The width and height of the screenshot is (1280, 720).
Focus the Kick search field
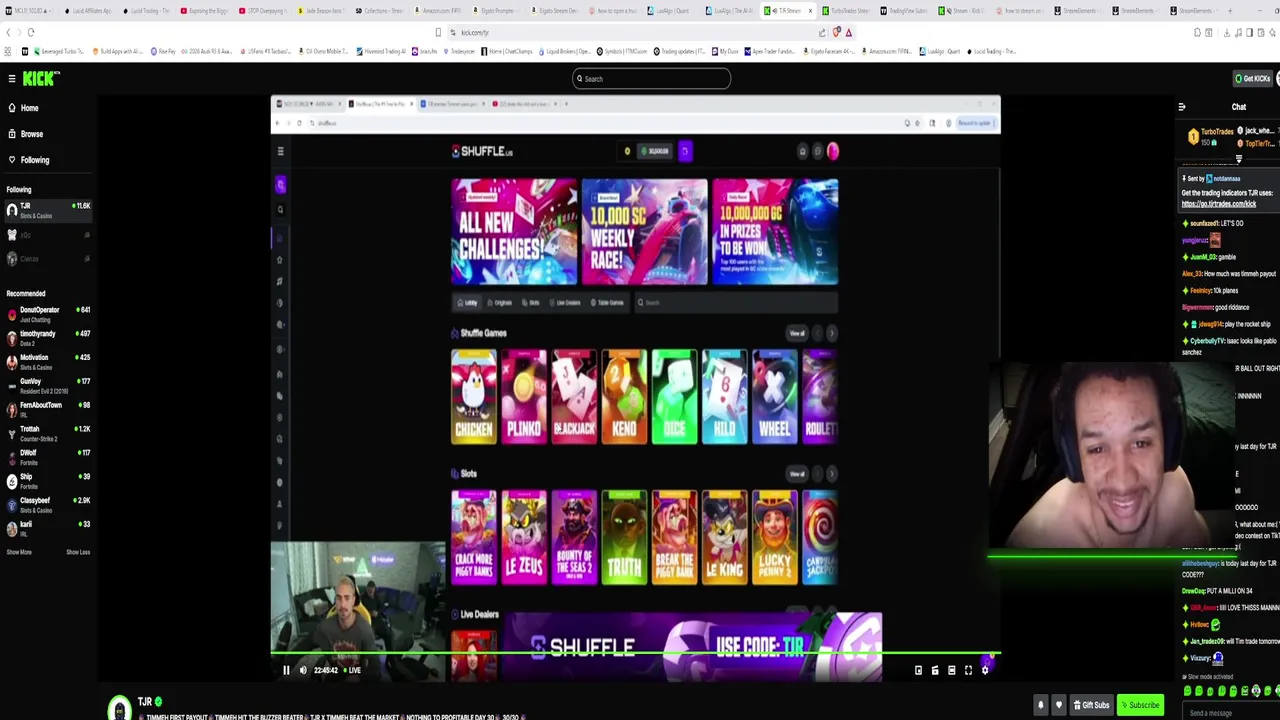point(651,79)
